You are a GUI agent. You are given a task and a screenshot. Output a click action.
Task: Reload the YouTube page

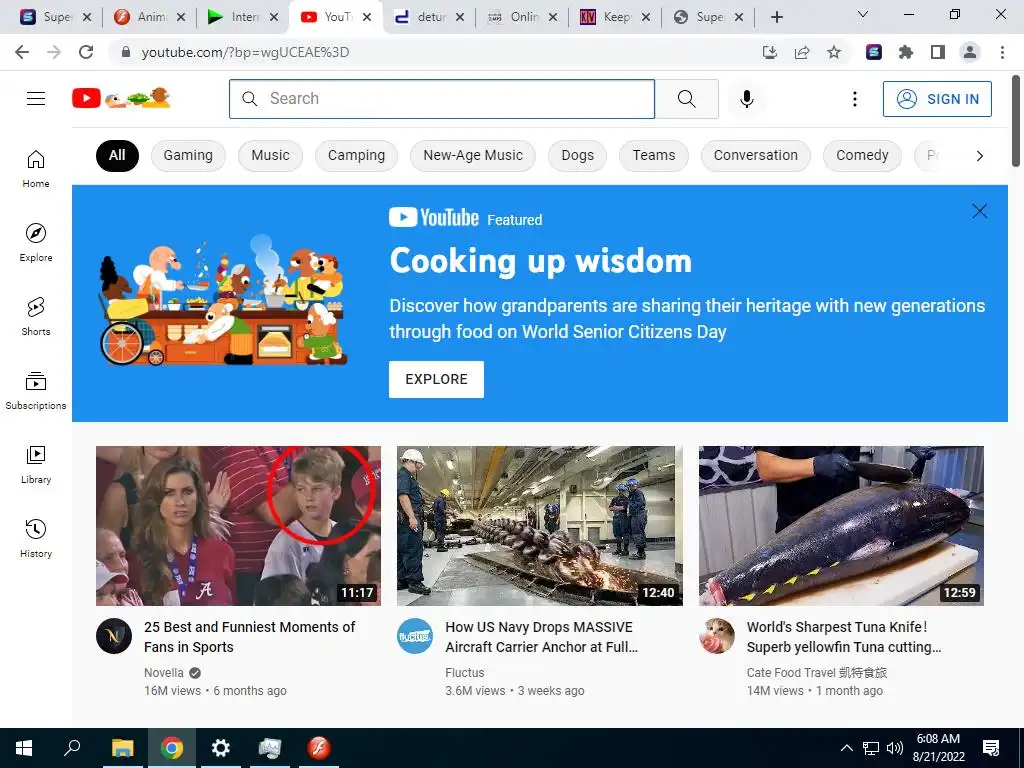(86, 52)
